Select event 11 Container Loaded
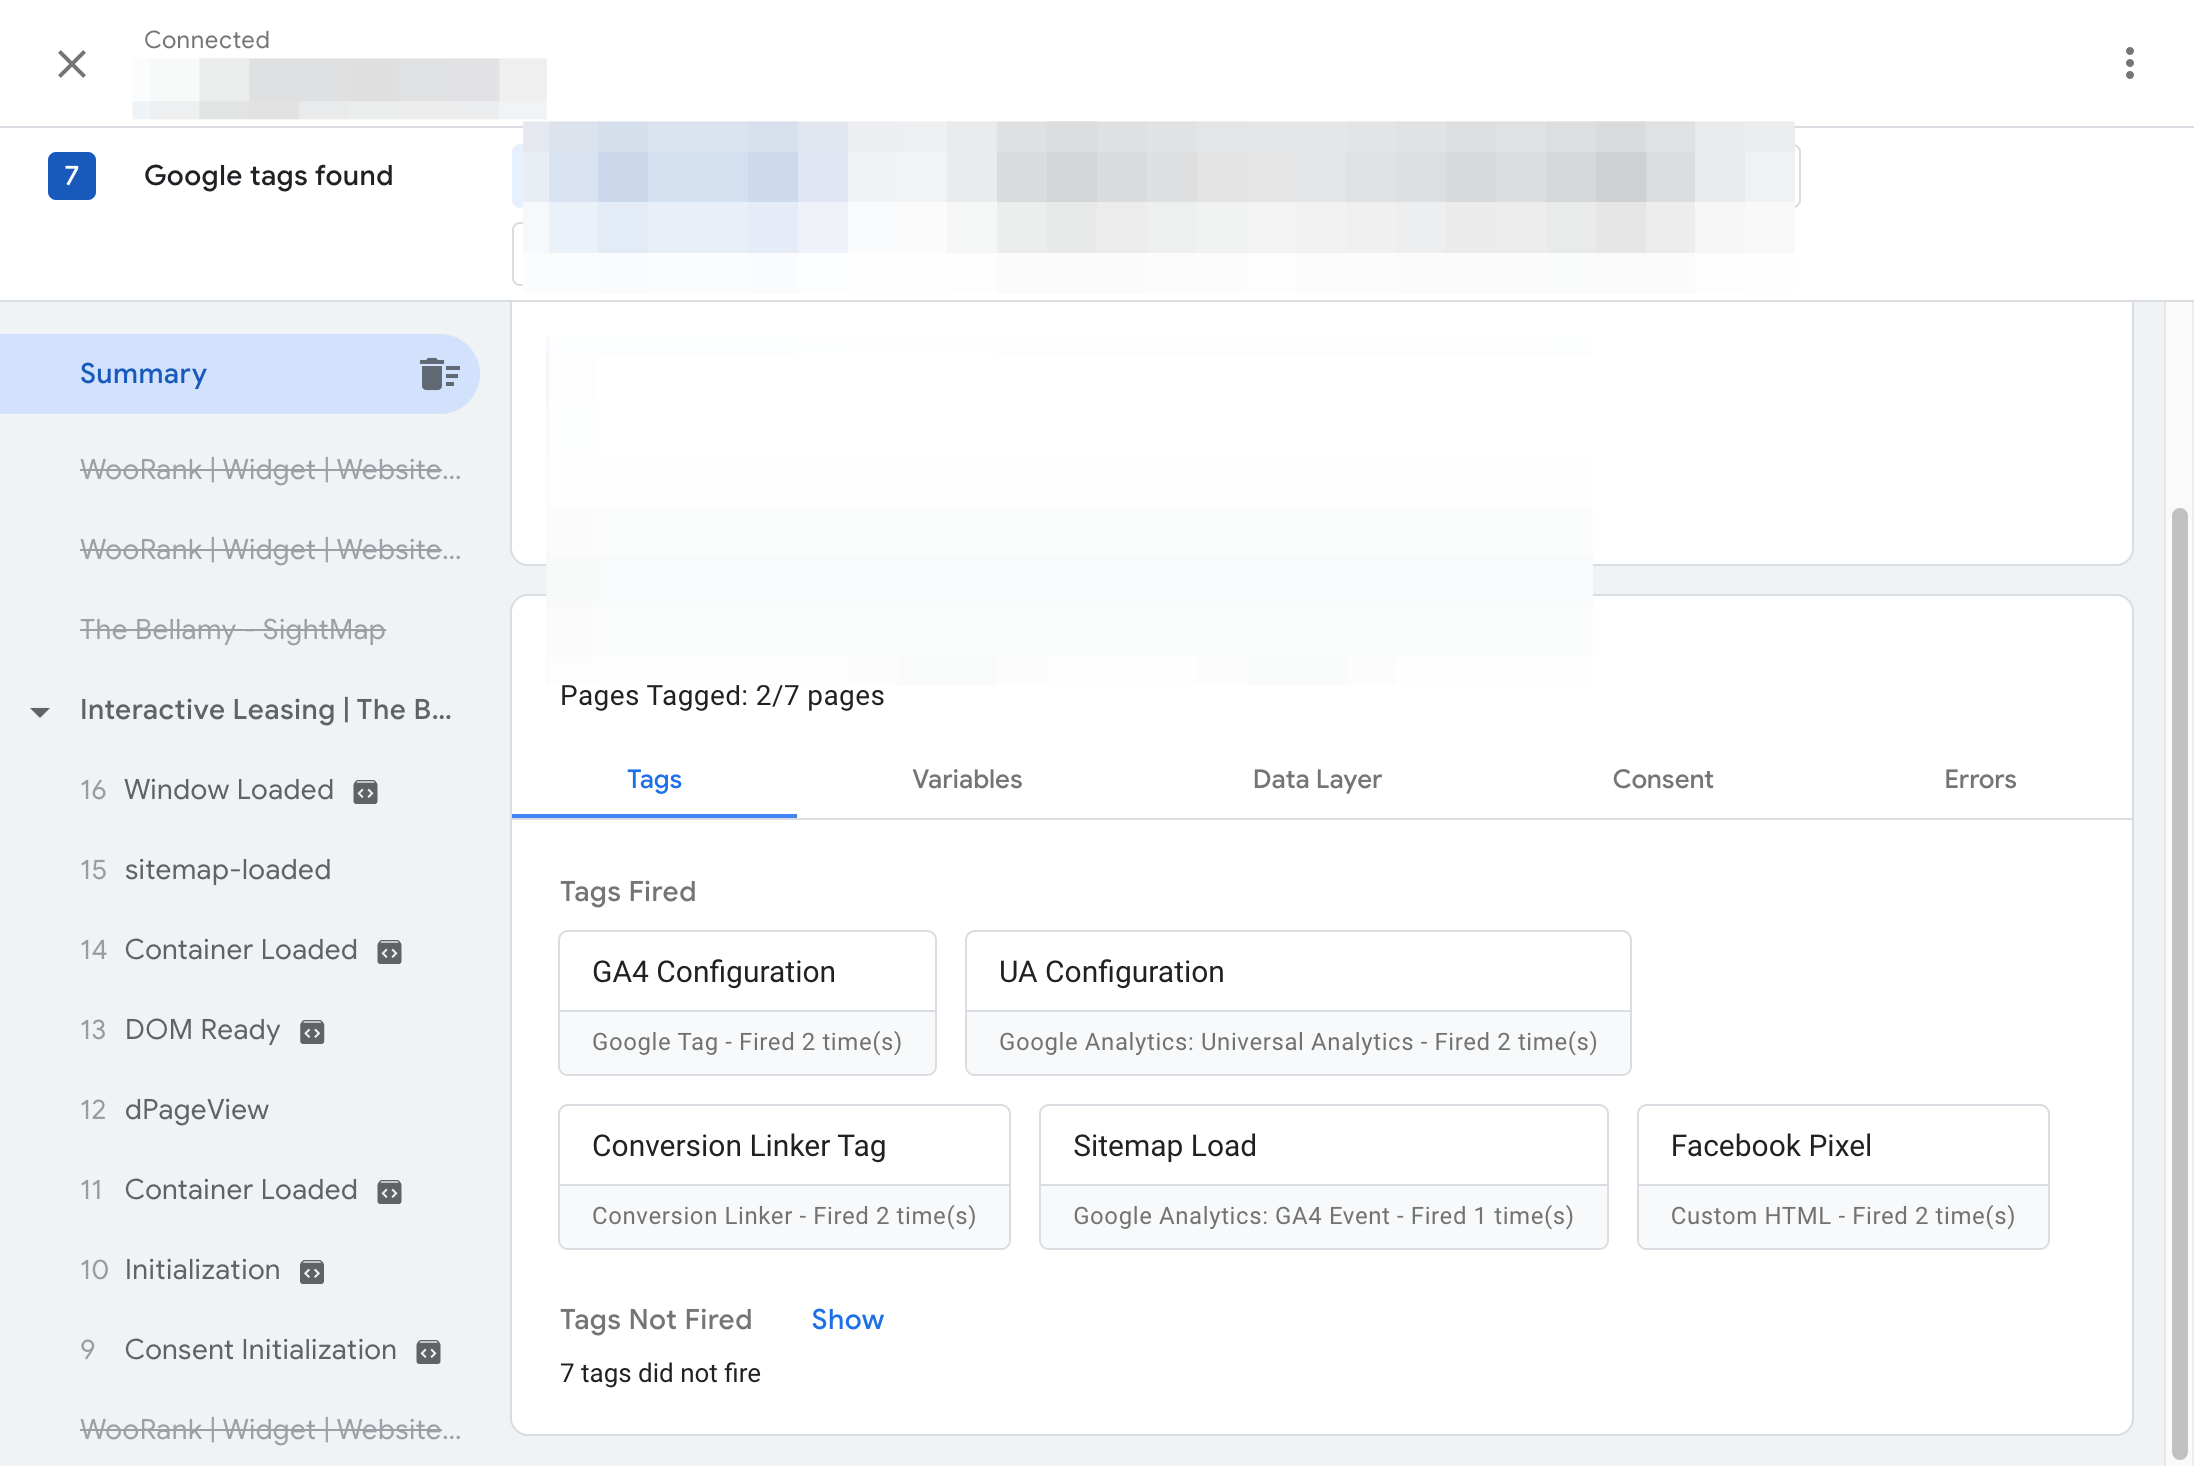The image size is (2194, 1466). [x=219, y=1190]
